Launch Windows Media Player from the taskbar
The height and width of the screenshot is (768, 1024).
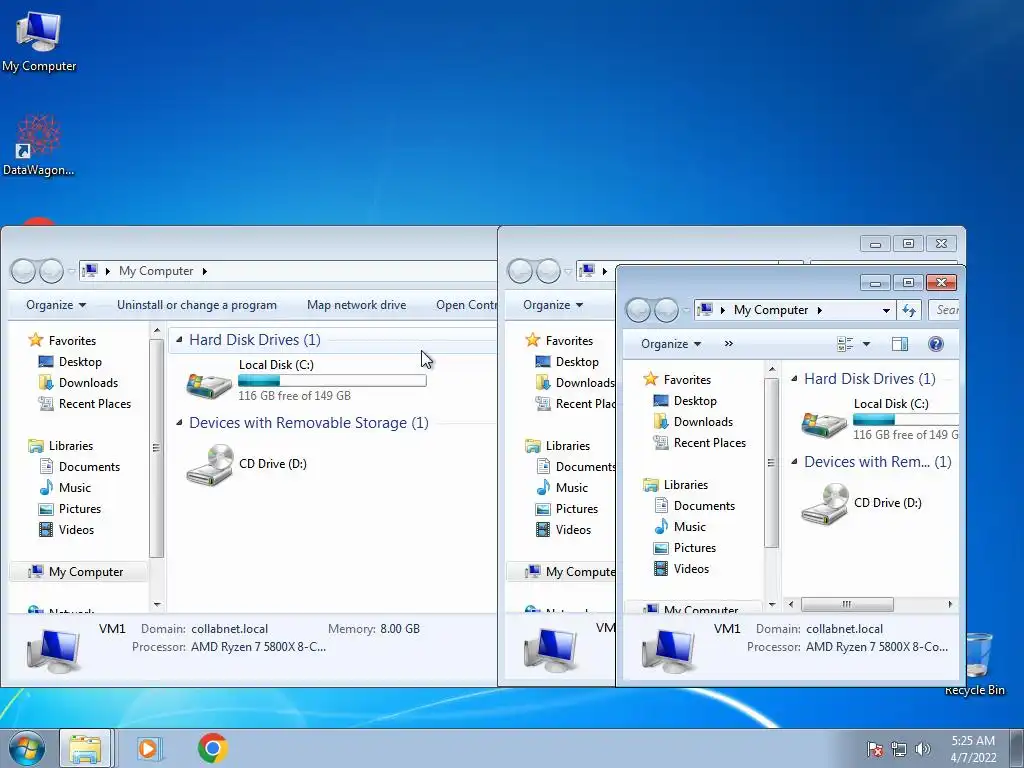(148, 748)
